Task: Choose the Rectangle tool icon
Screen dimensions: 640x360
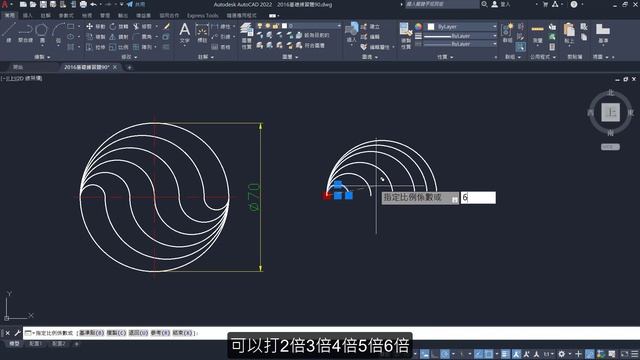Action: (x=71, y=27)
